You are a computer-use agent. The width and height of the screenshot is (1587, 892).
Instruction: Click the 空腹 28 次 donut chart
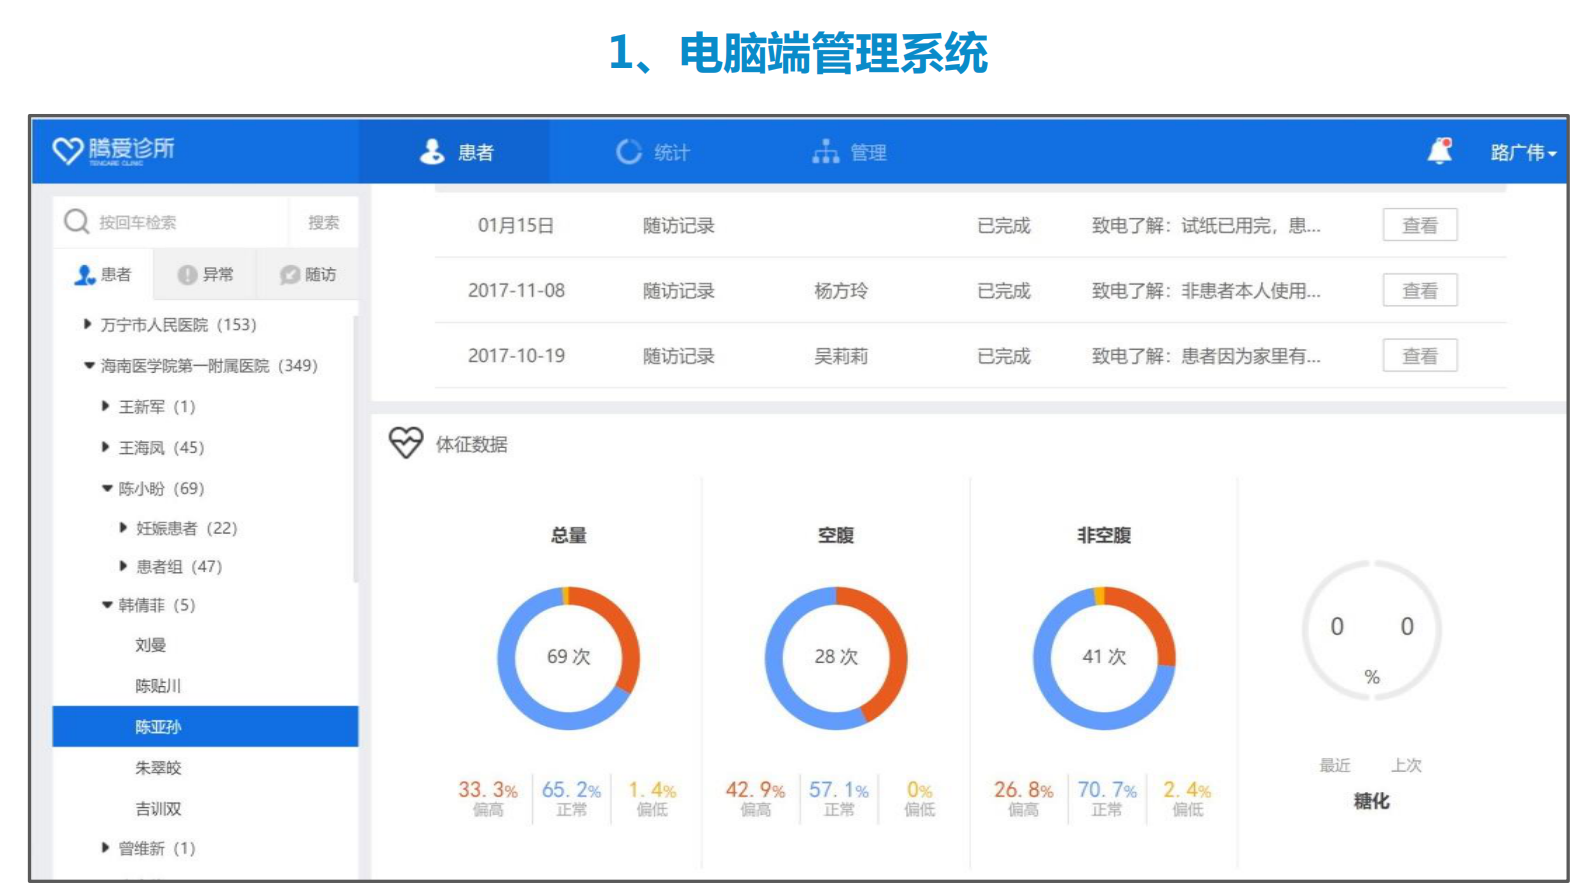(x=836, y=657)
